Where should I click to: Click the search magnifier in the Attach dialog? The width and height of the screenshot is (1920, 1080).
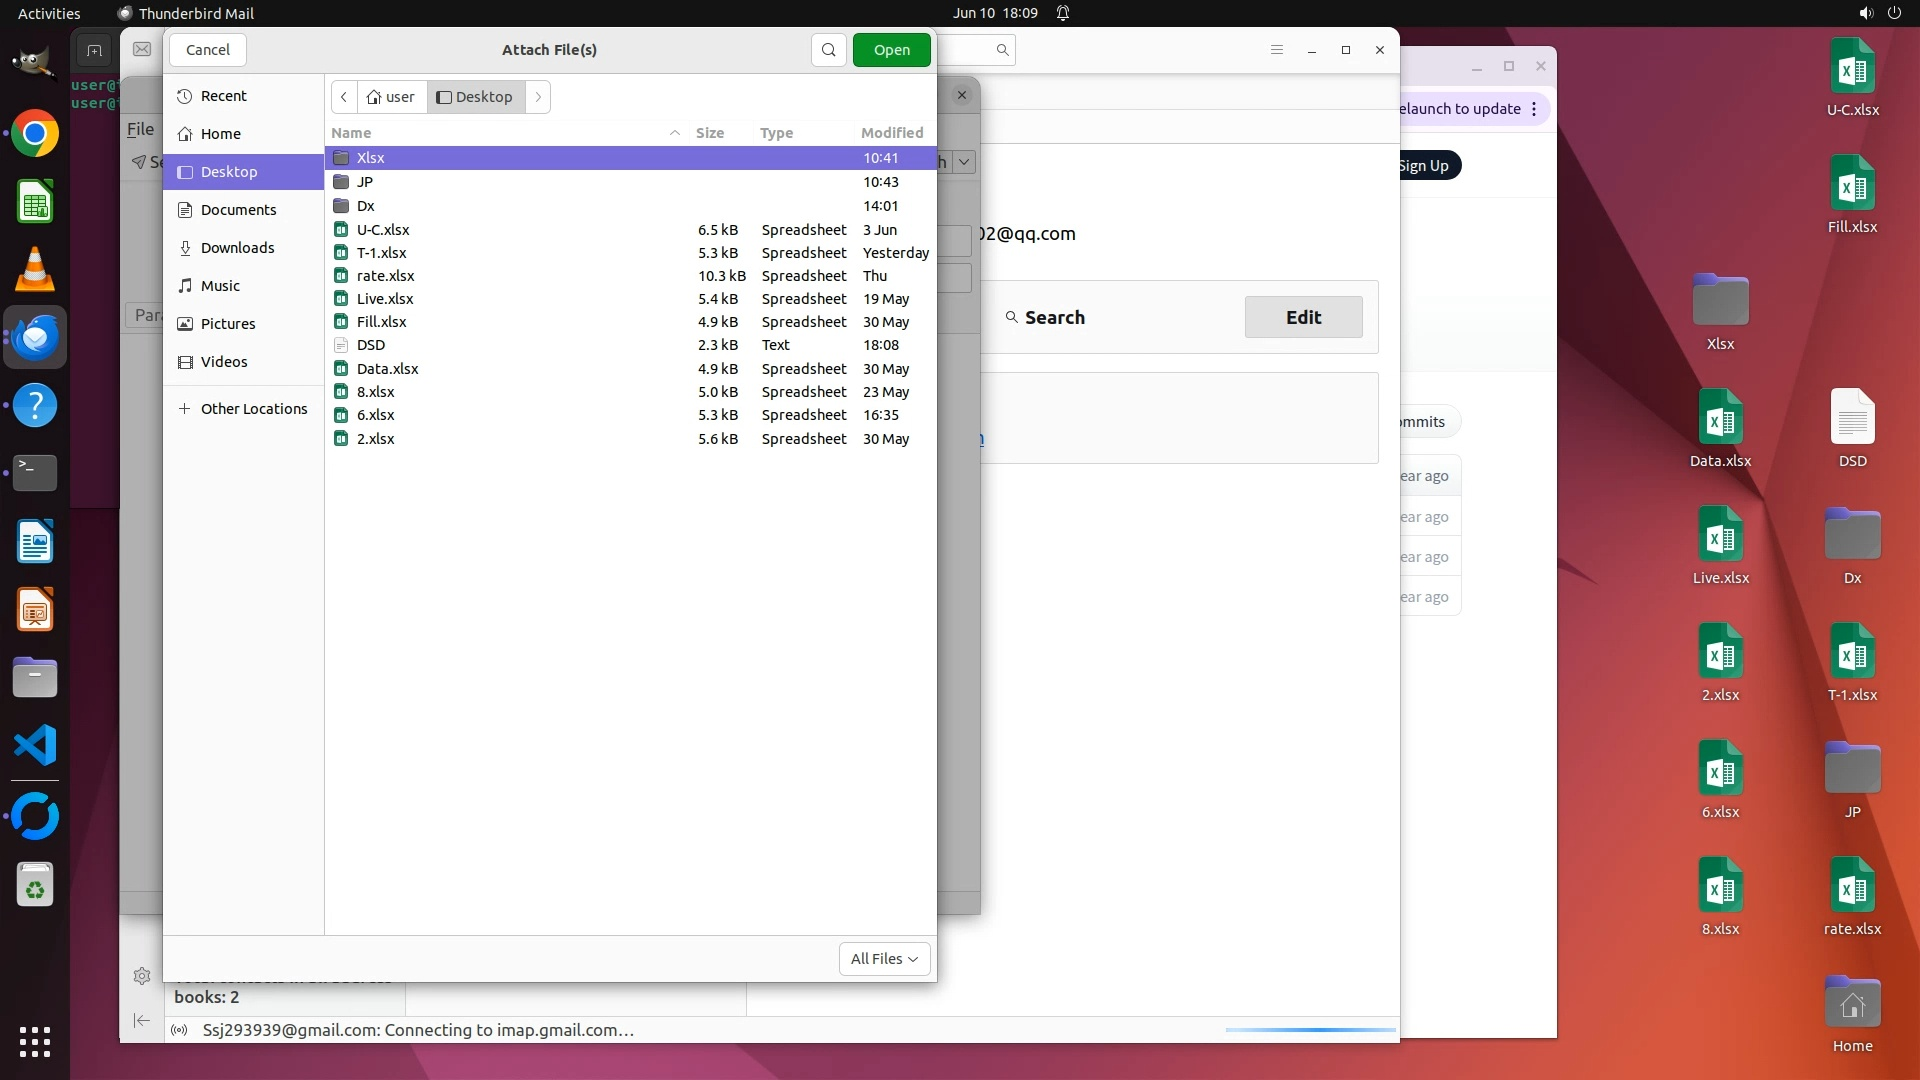[828, 50]
